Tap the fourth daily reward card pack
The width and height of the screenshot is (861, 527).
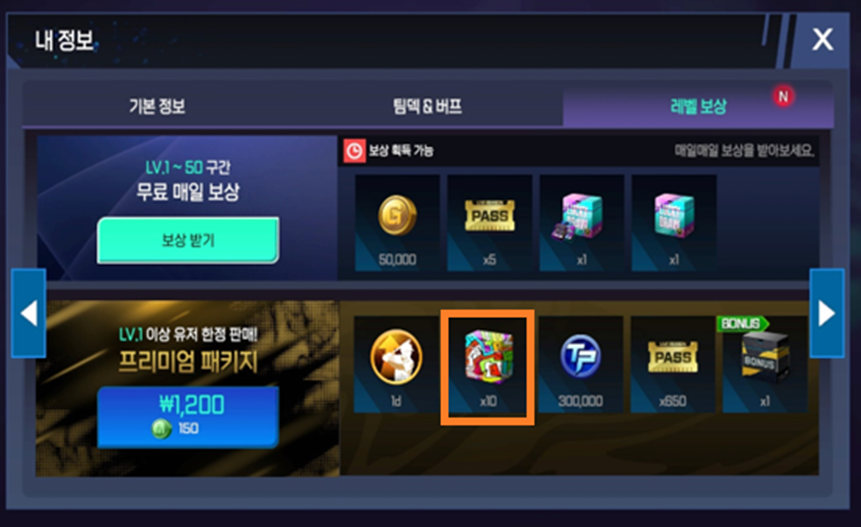(674, 223)
